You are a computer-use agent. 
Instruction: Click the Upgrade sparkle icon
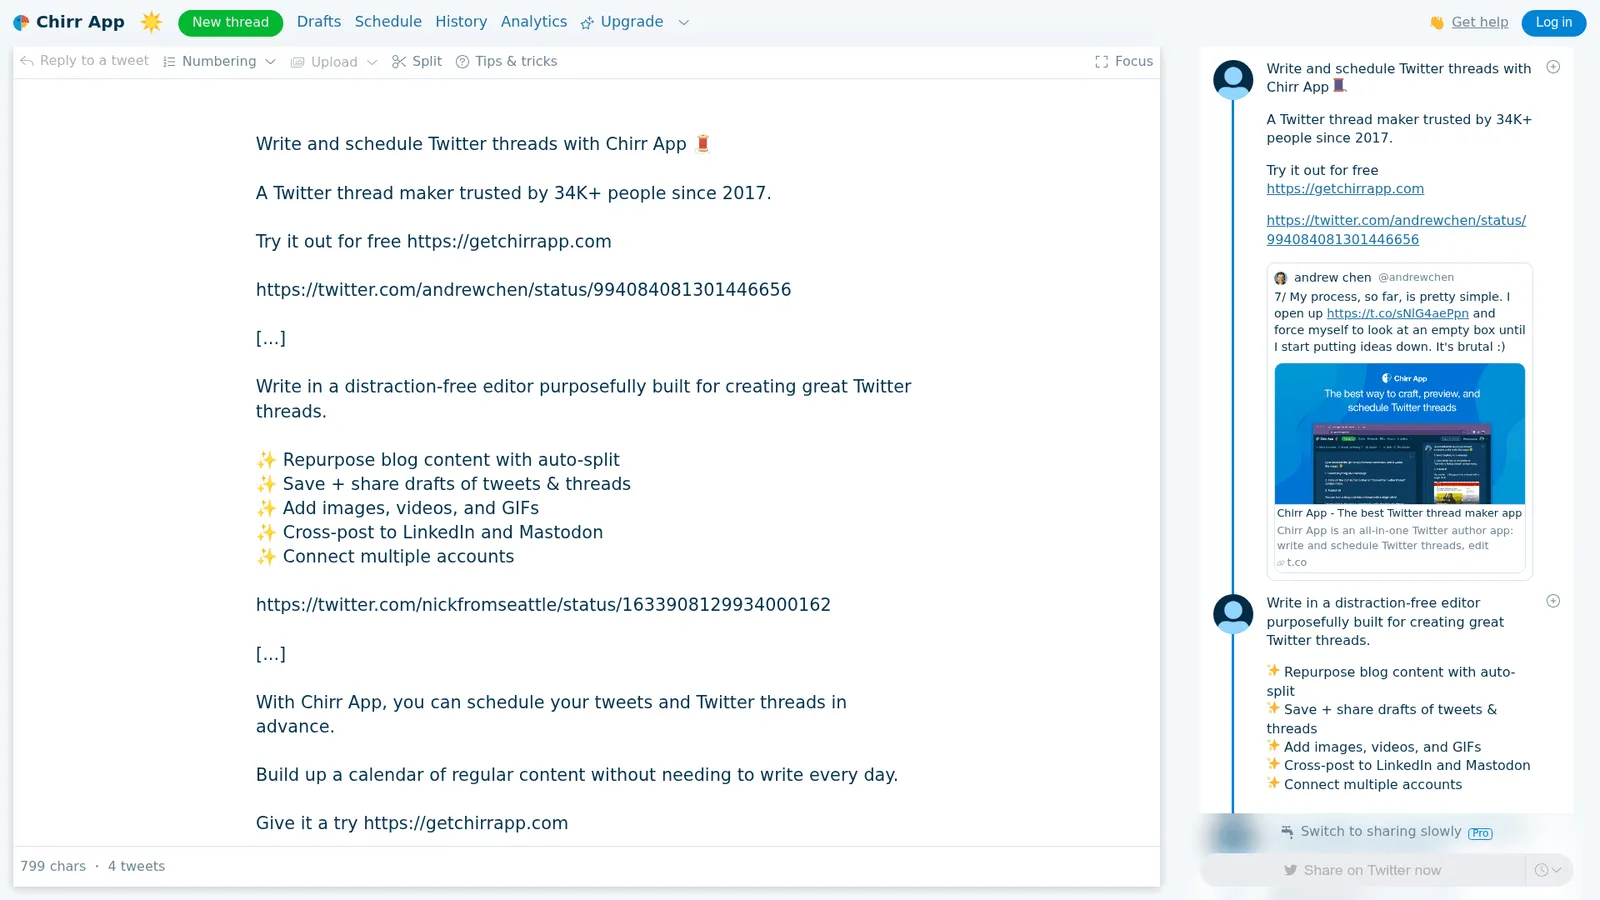click(x=587, y=23)
